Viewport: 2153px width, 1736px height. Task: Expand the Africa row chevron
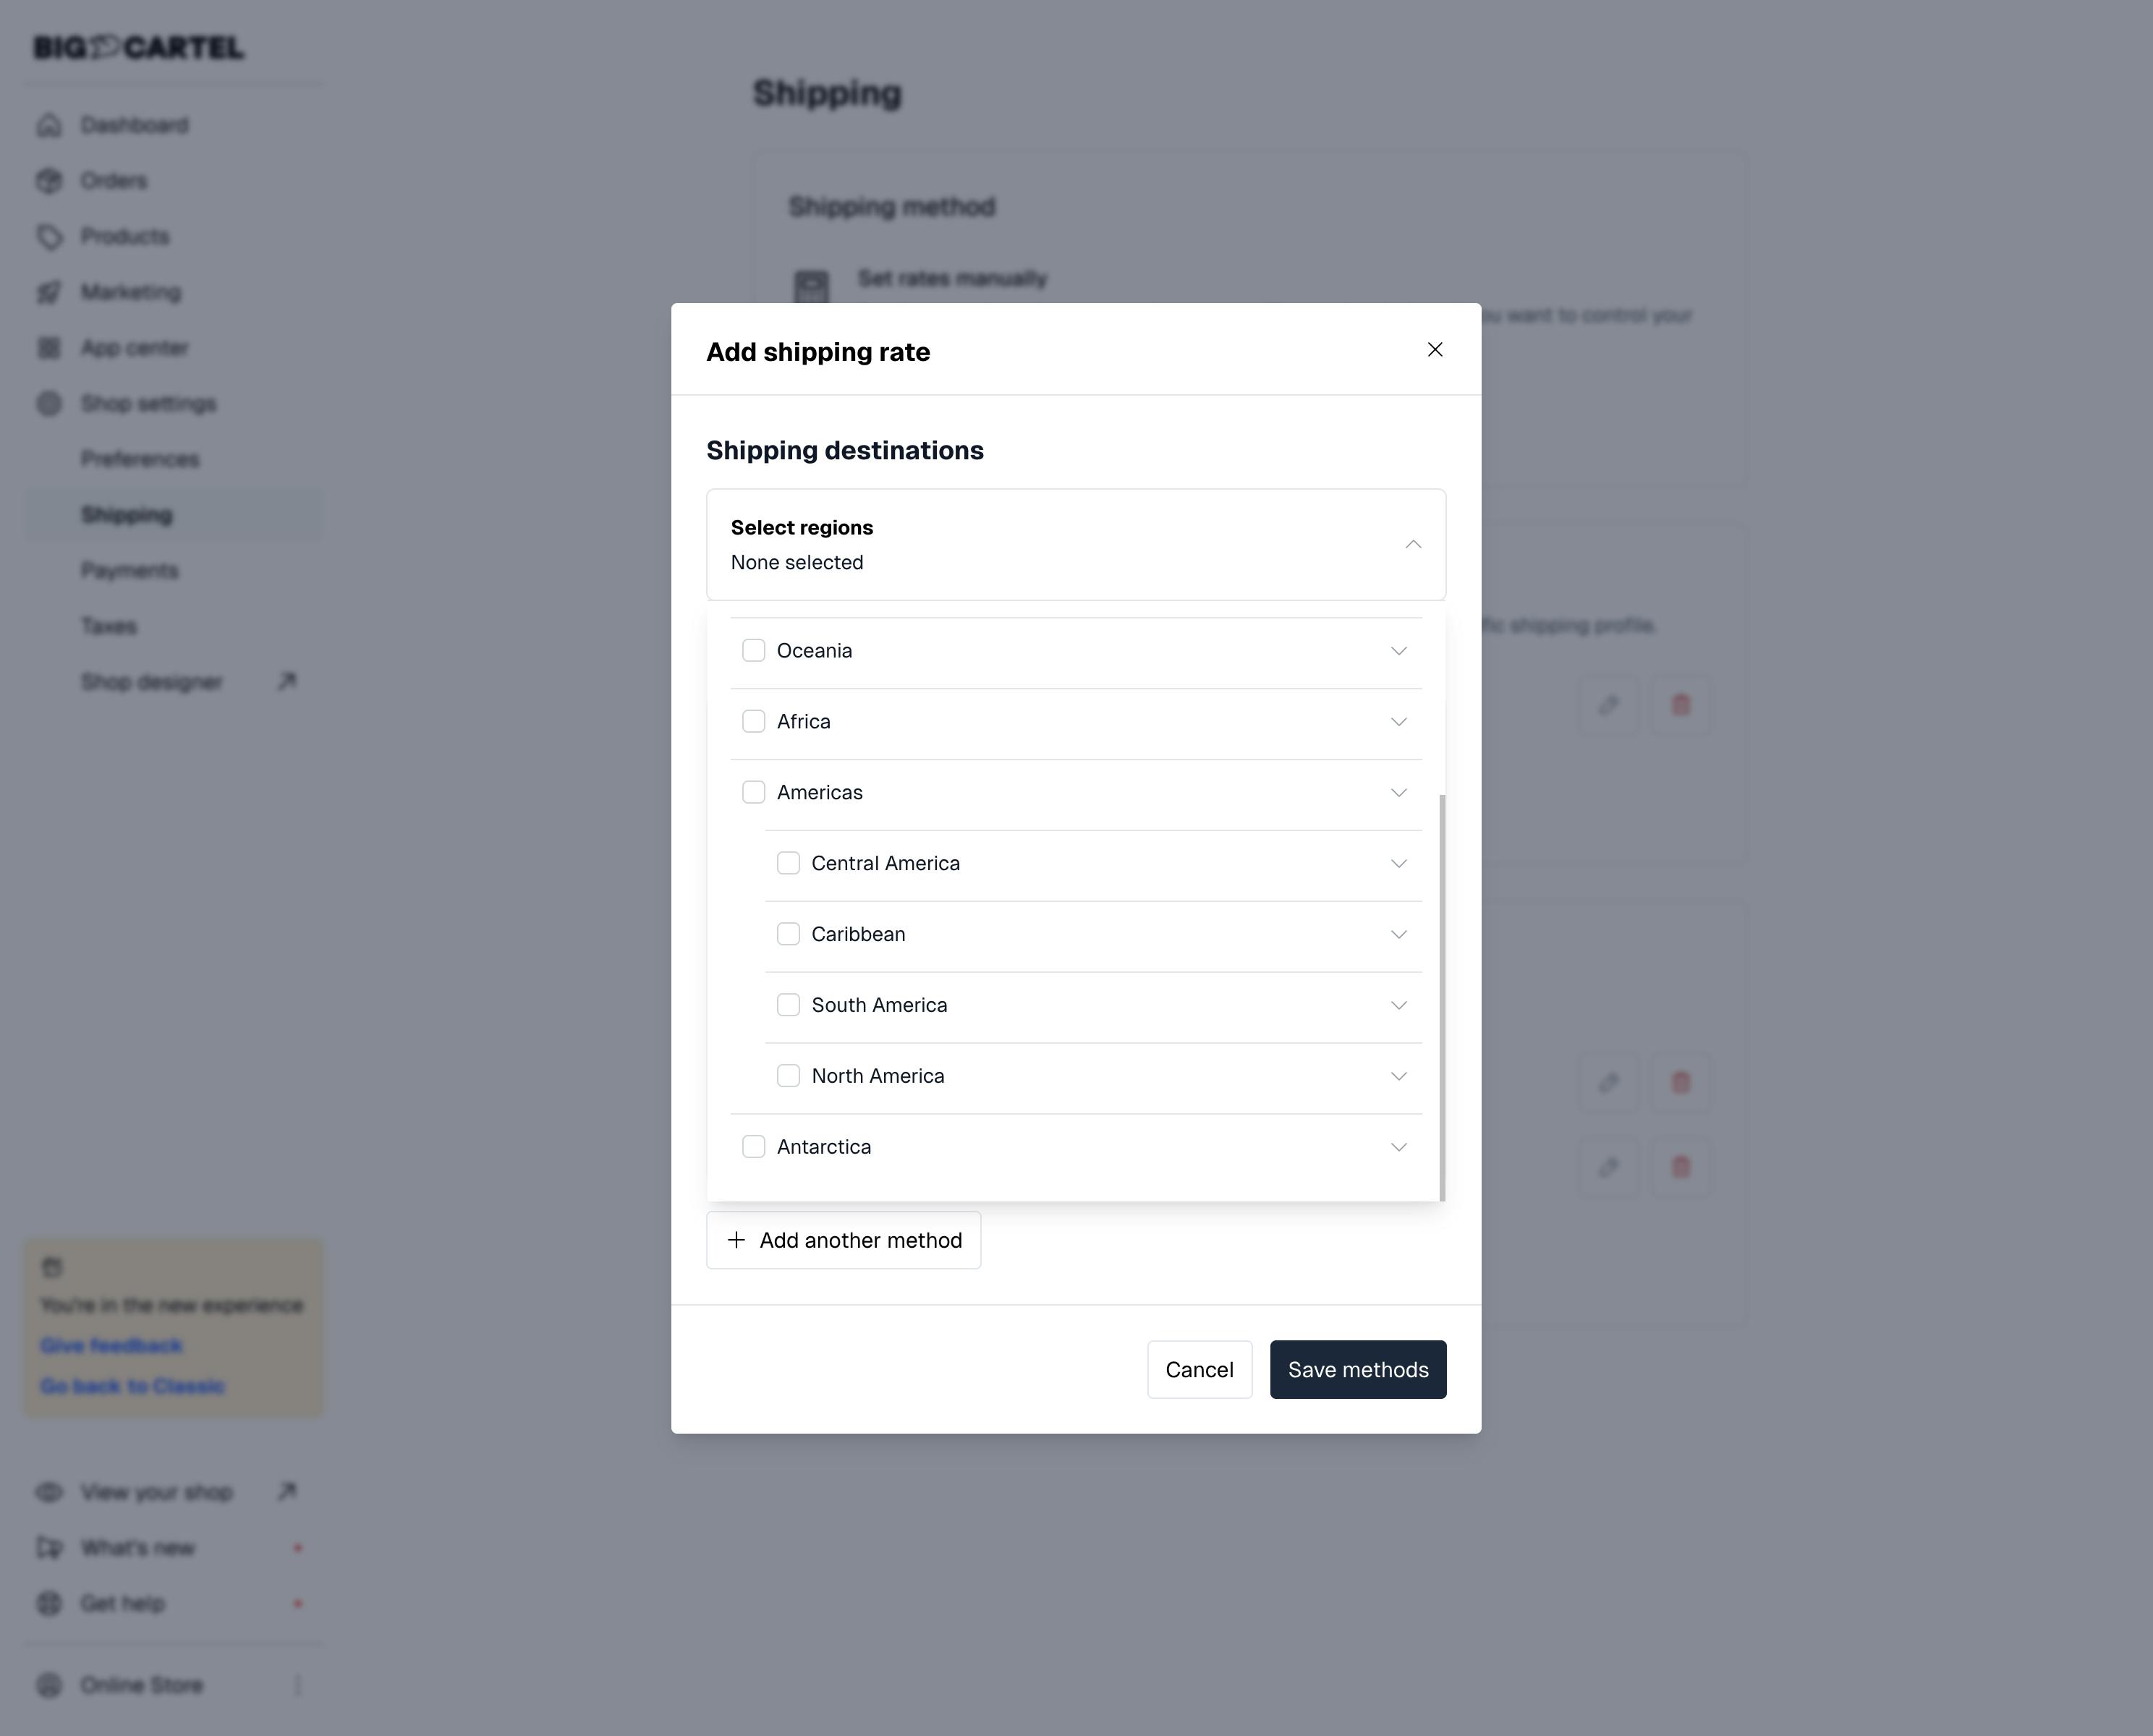click(1399, 722)
